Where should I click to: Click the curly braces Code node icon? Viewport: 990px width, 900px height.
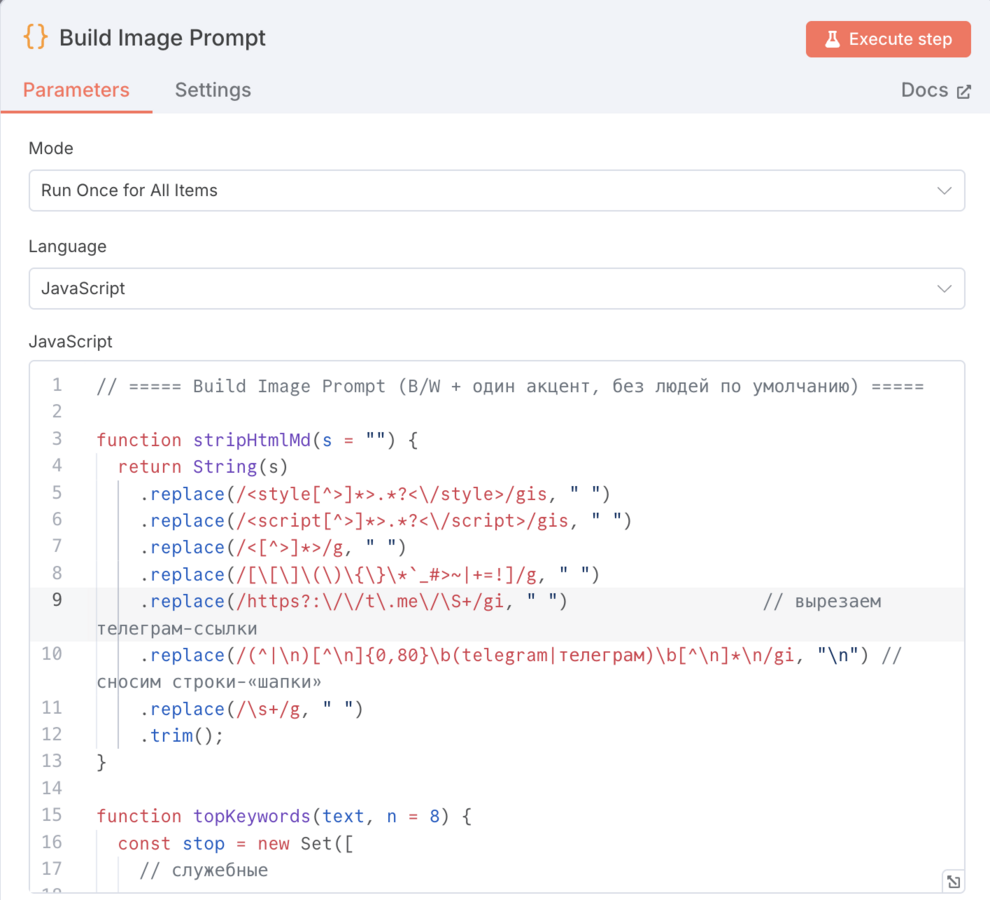[x=35, y=38]
